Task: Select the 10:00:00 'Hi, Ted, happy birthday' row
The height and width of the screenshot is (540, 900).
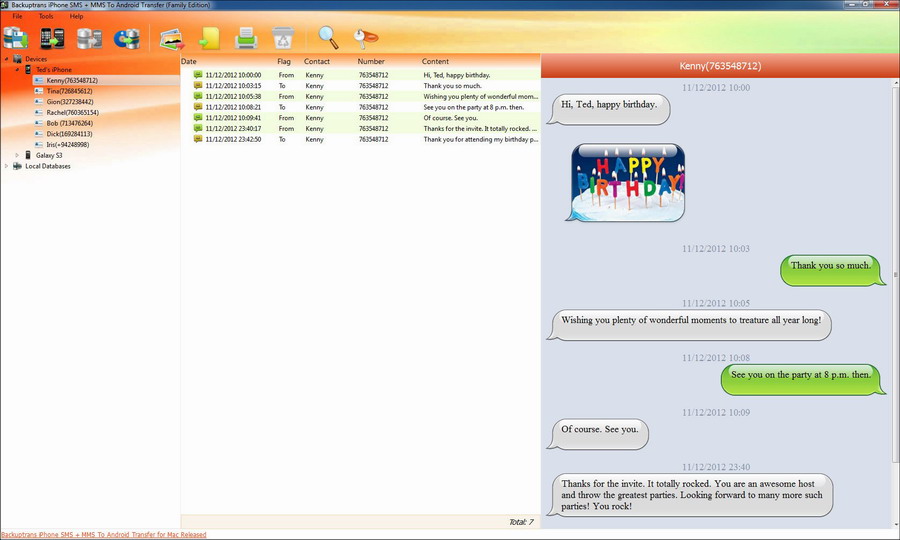Action: pyautogui.click(x=360, y=75)
